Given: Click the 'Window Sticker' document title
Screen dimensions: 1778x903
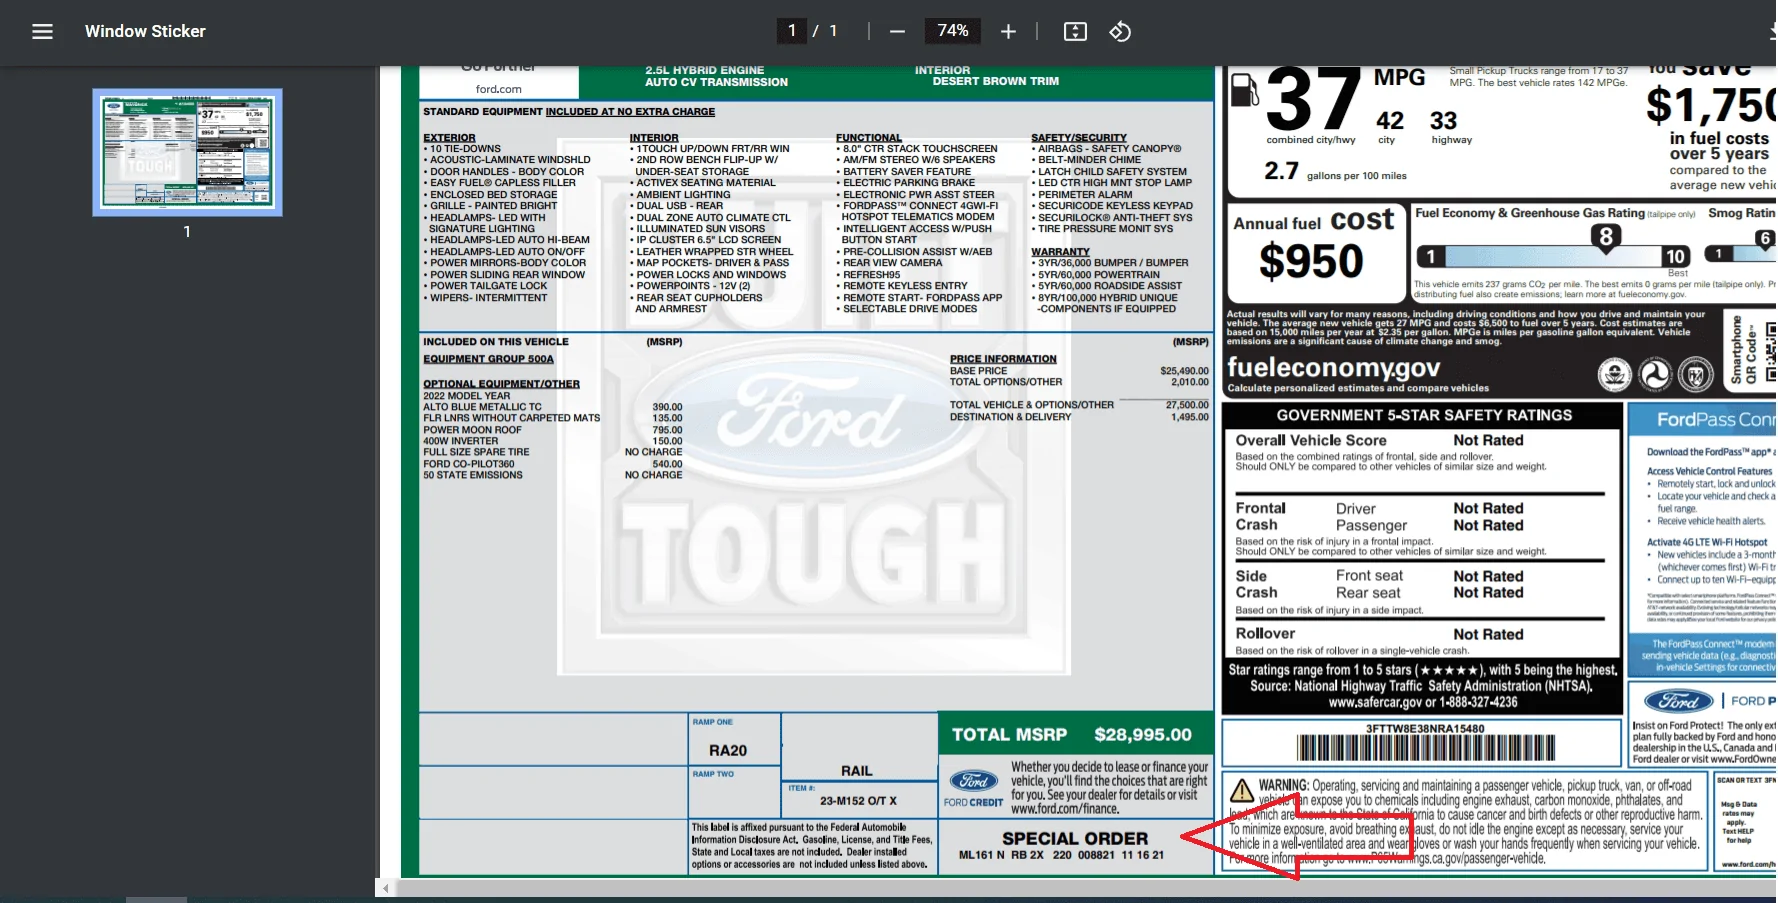Looking at the screenshot, I should click(x=145, y=32).
